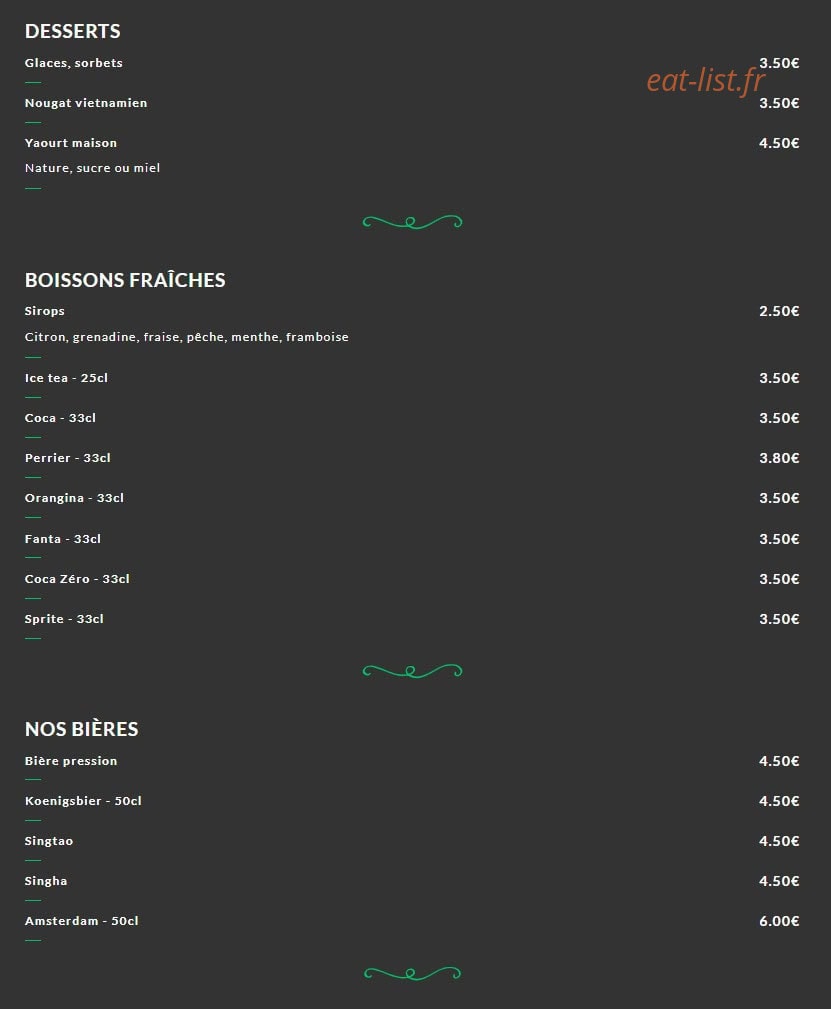Click the 3.80€ Perrier price
The image size is (831, 1009).
click(x=779, y=458)
